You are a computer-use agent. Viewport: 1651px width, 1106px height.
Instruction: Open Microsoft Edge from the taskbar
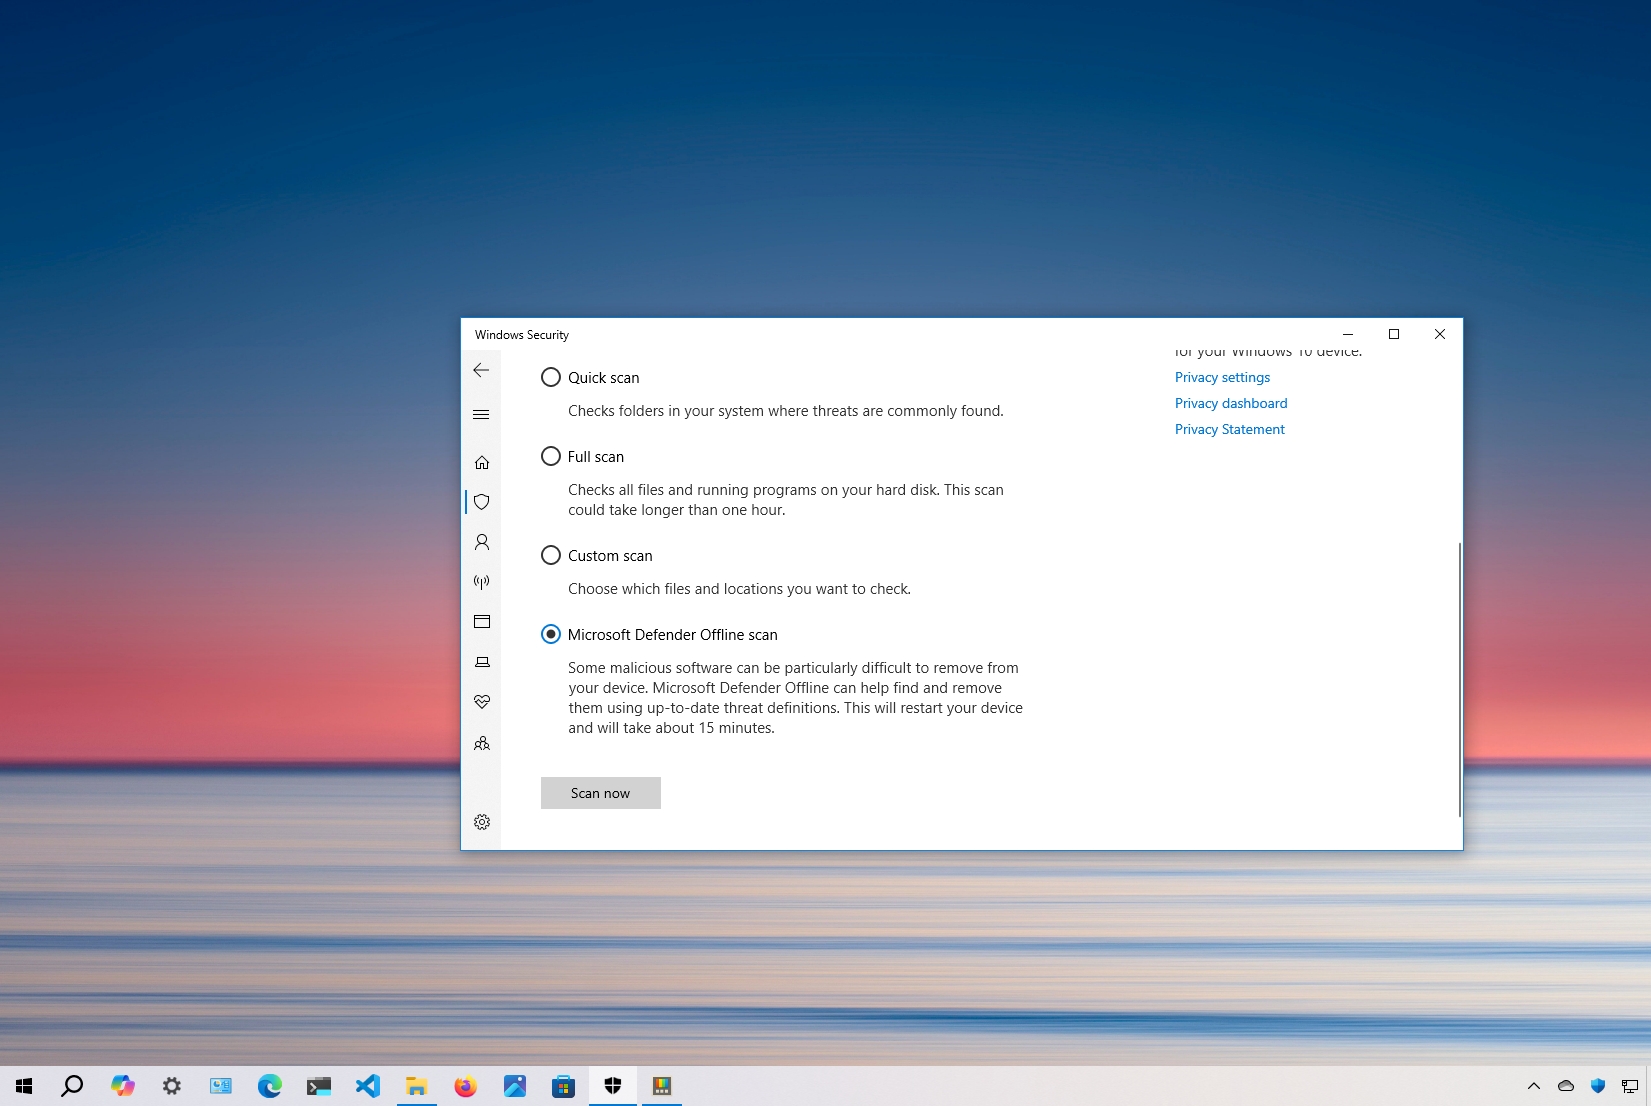tap(269, 1086)
